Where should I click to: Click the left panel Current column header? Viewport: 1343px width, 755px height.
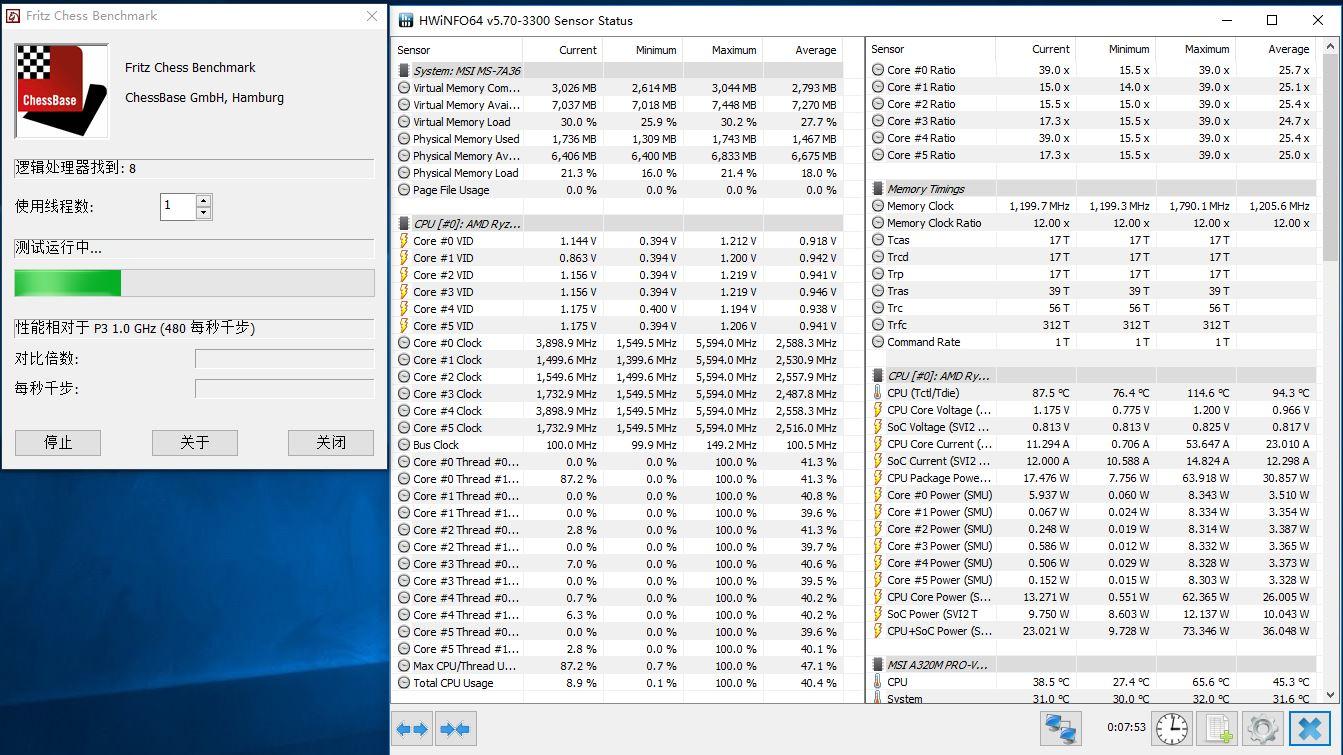561,50
